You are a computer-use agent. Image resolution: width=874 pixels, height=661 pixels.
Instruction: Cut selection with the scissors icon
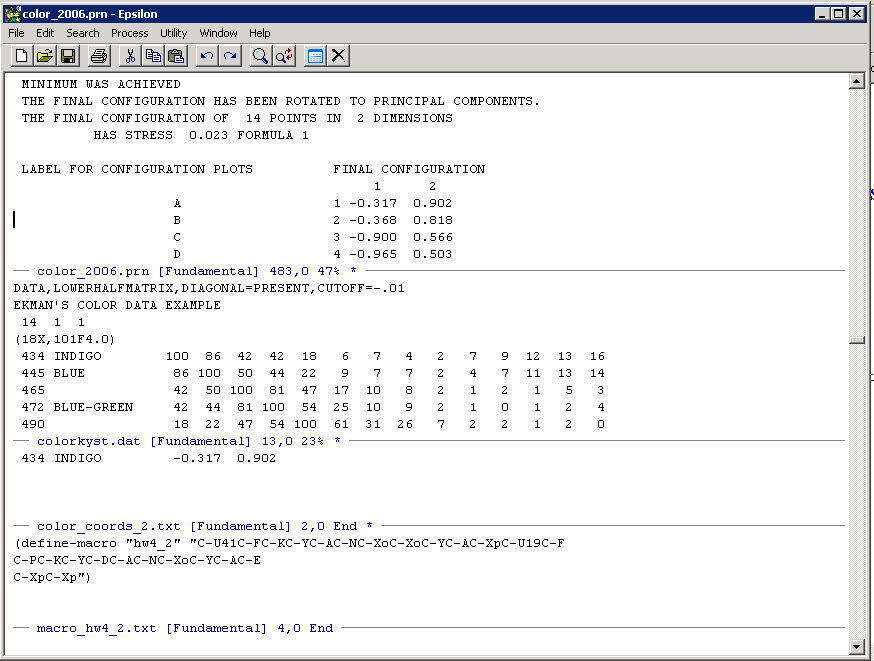tap(130, 56)
